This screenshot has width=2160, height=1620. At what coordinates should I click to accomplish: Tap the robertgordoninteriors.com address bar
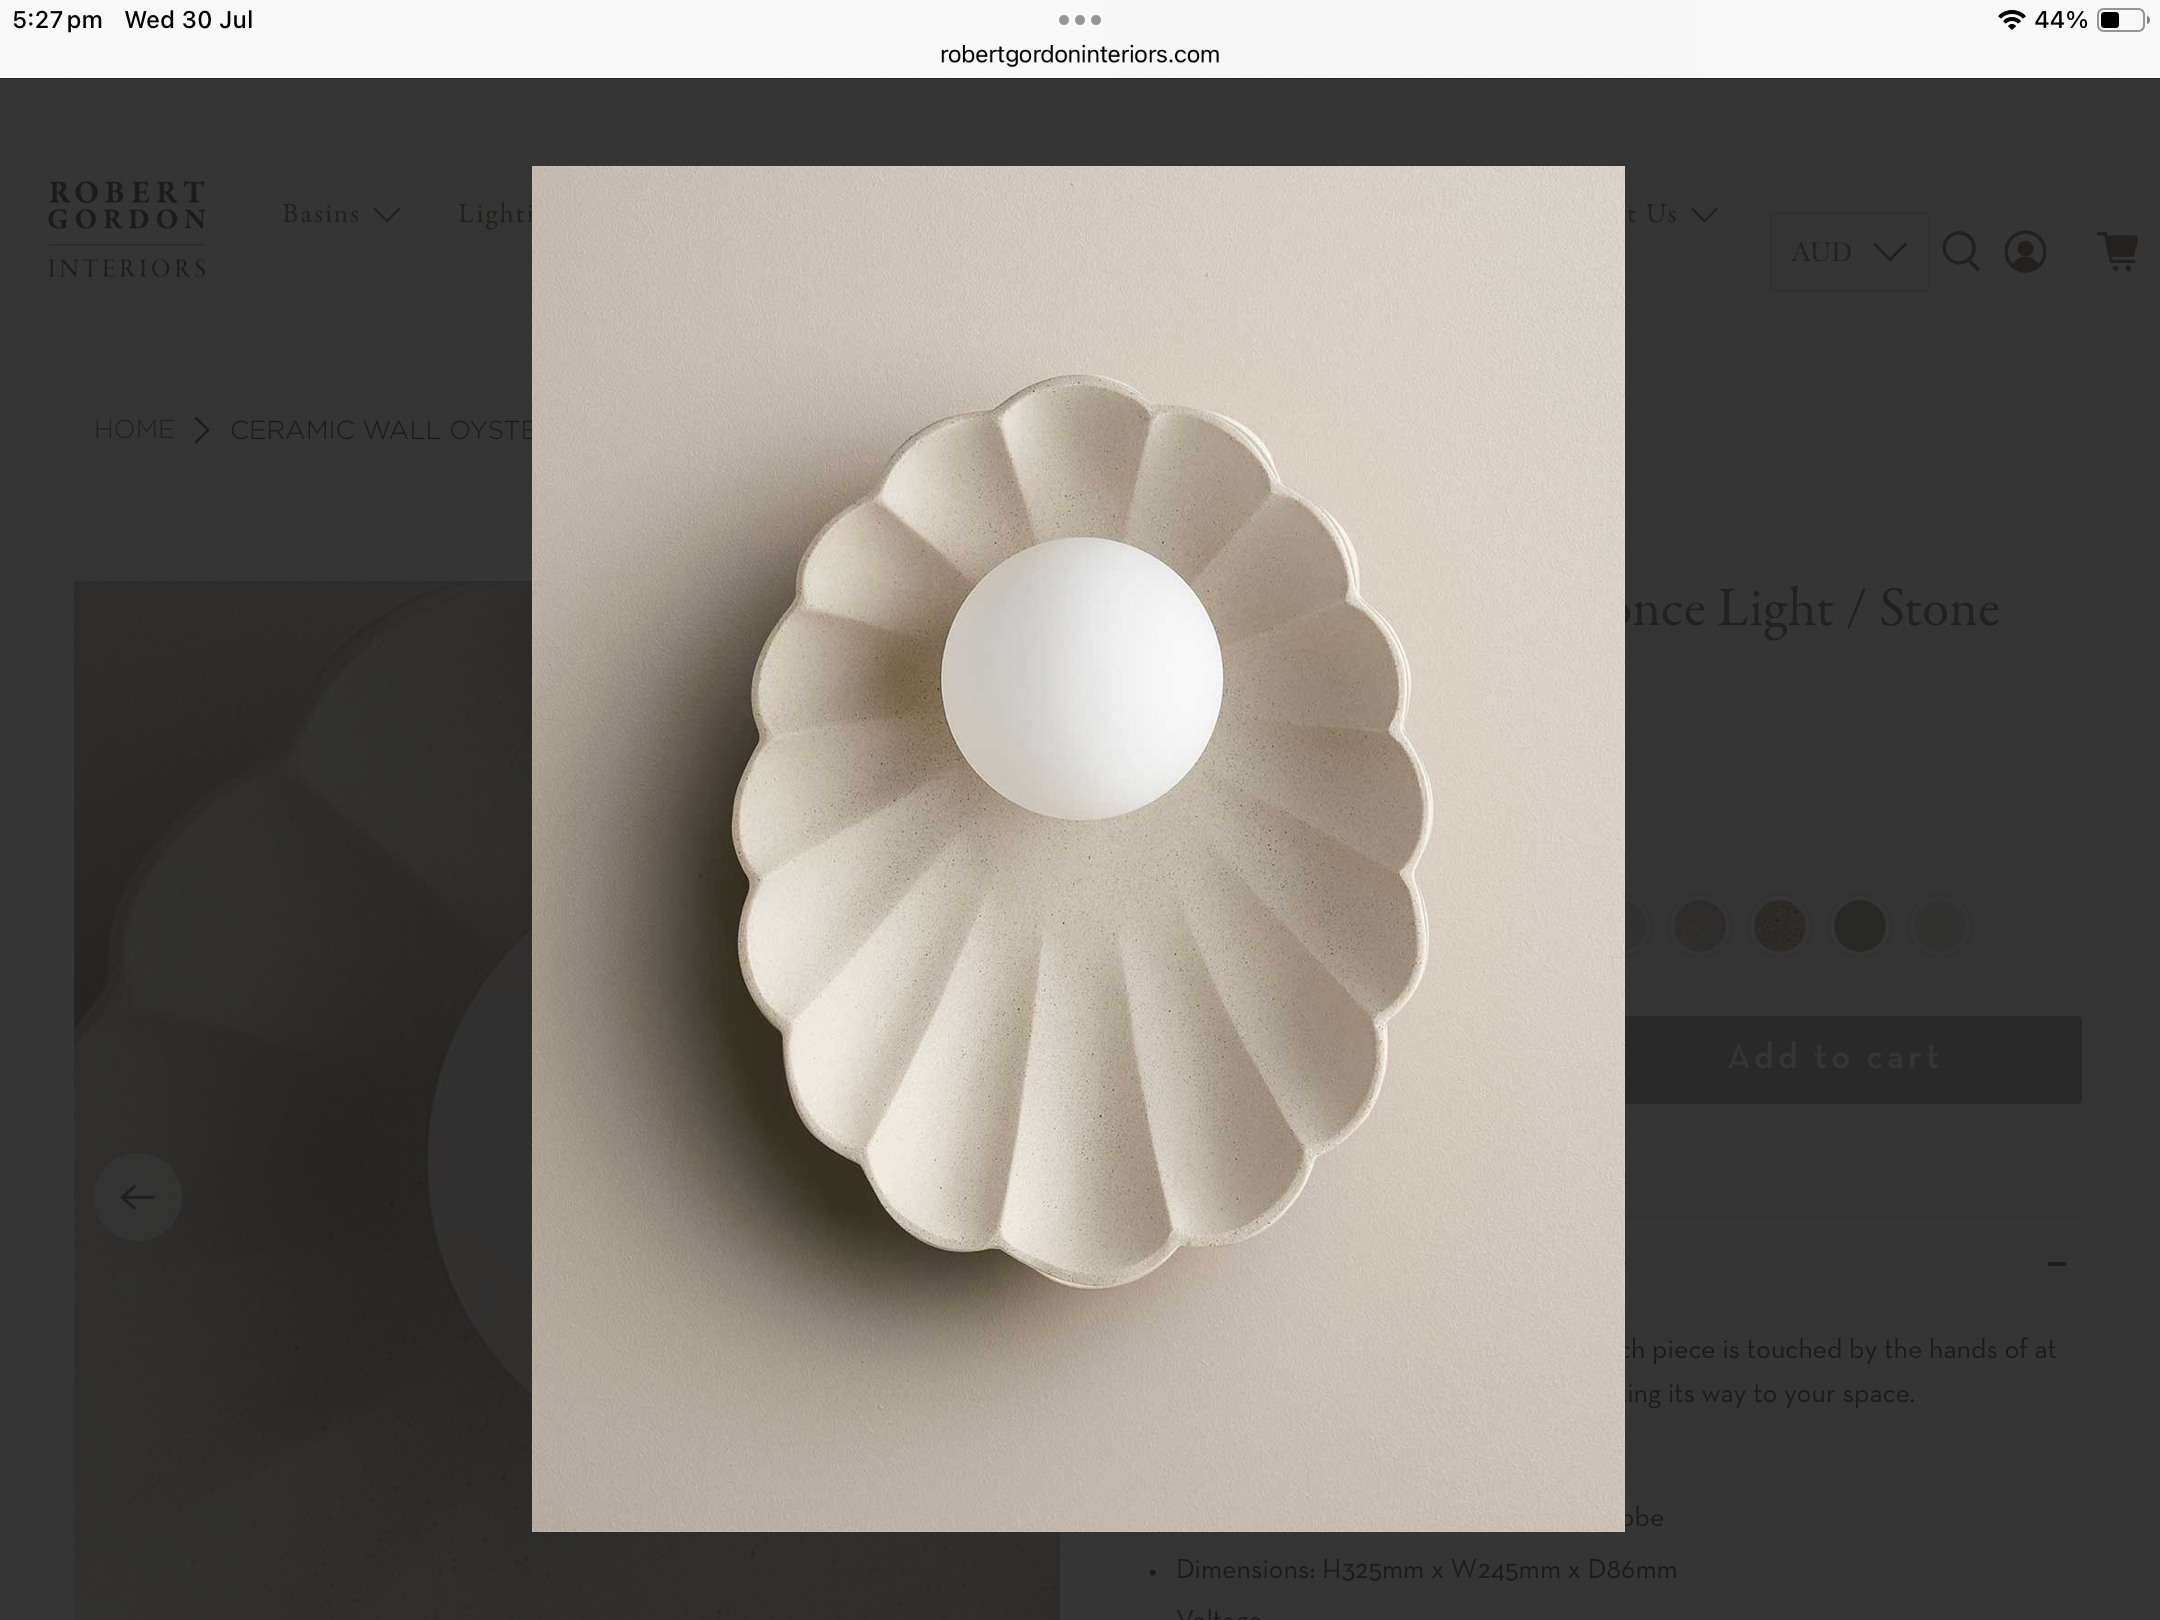point(1080,54)
